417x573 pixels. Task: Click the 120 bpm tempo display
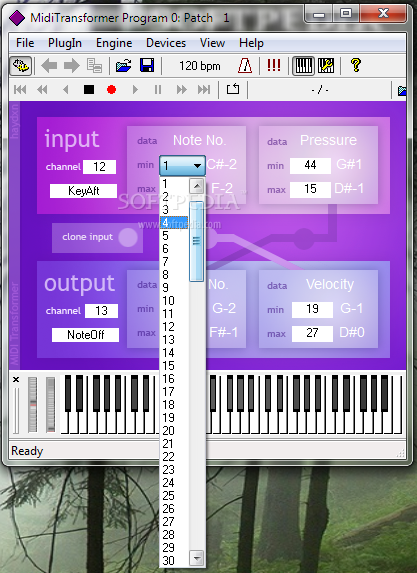(200, 66)
